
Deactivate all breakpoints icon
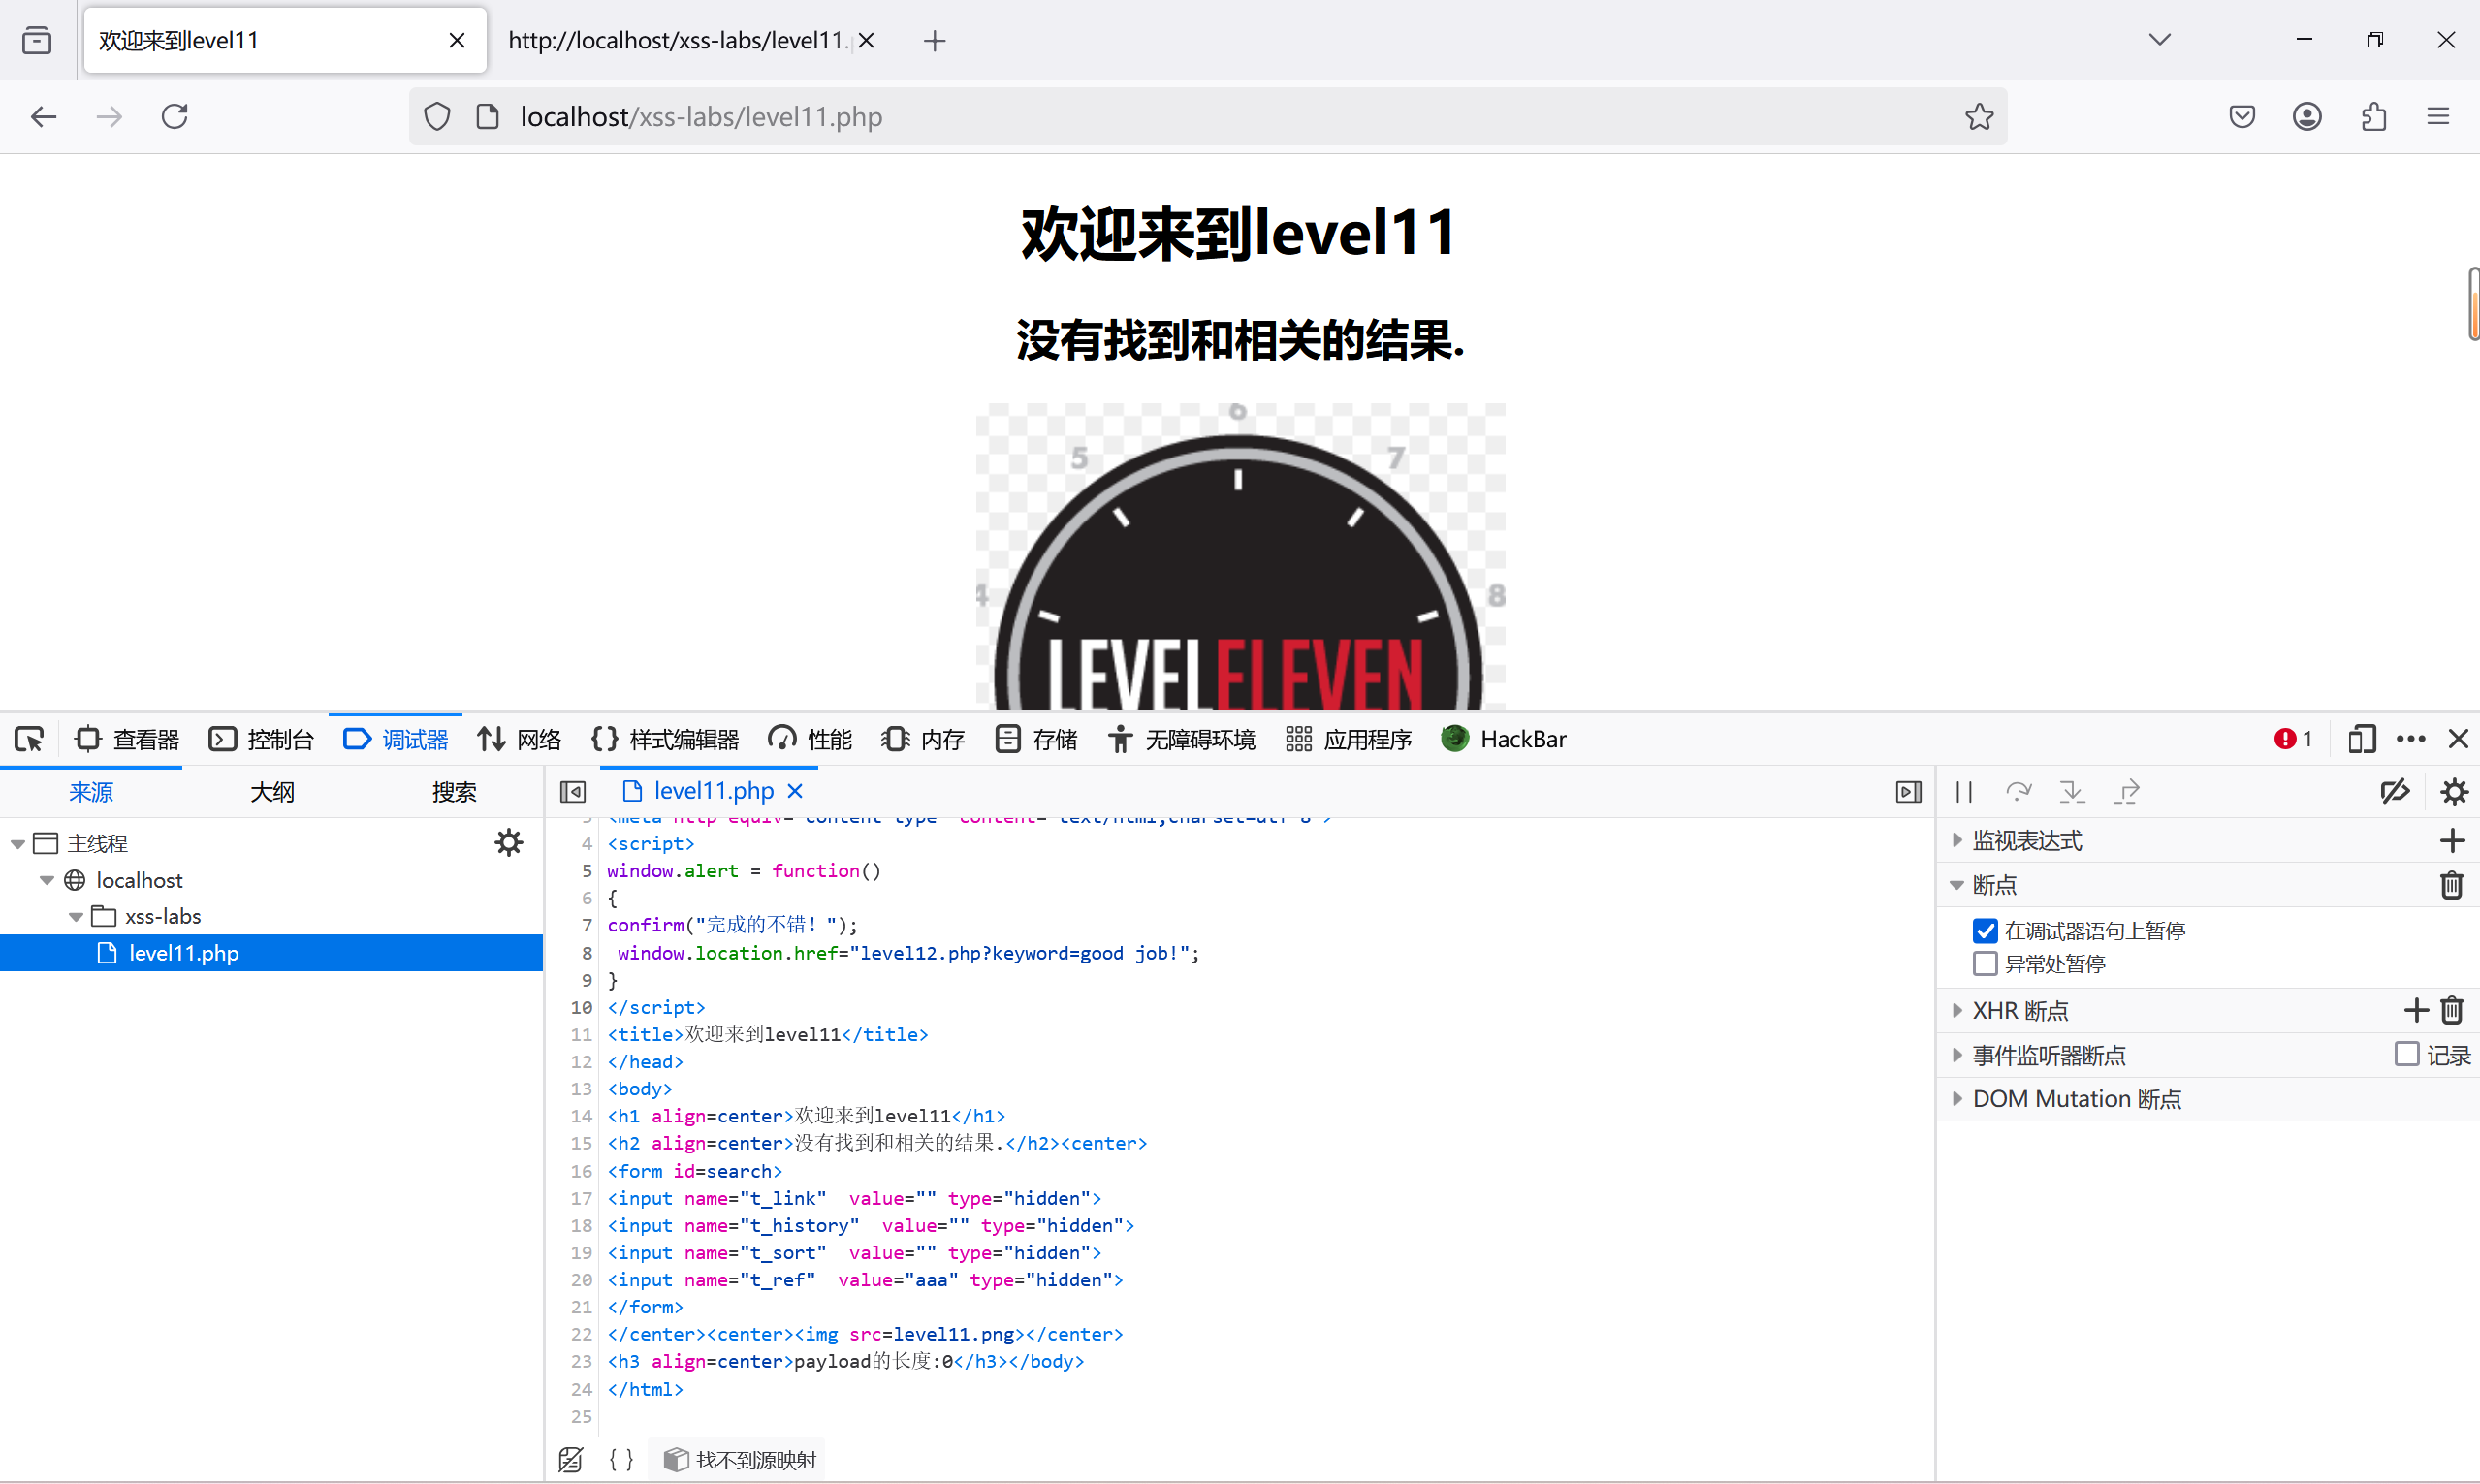(2394, 792)
